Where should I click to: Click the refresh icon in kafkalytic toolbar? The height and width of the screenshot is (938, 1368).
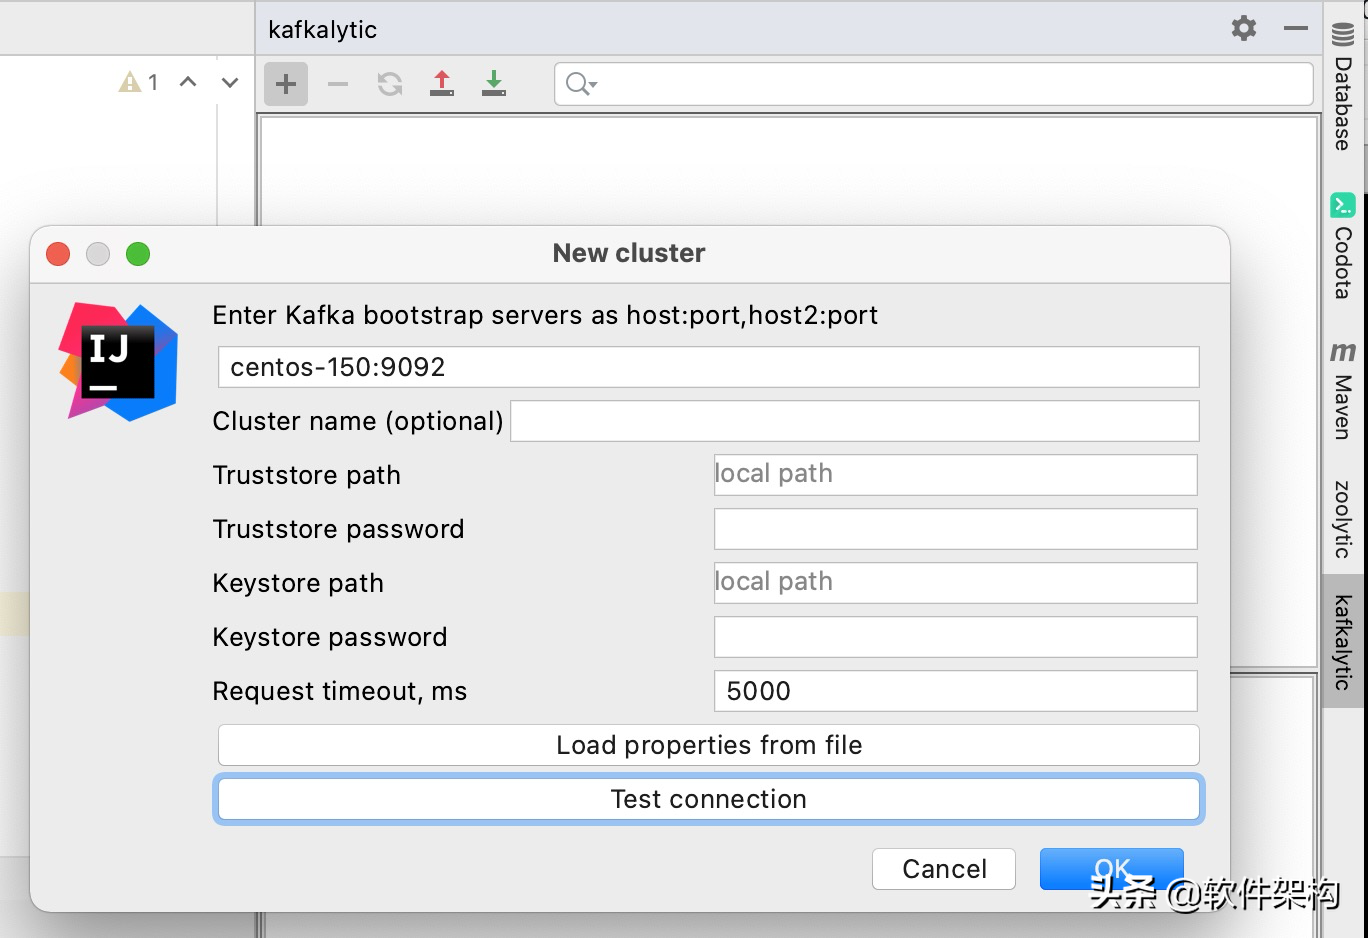390,84
